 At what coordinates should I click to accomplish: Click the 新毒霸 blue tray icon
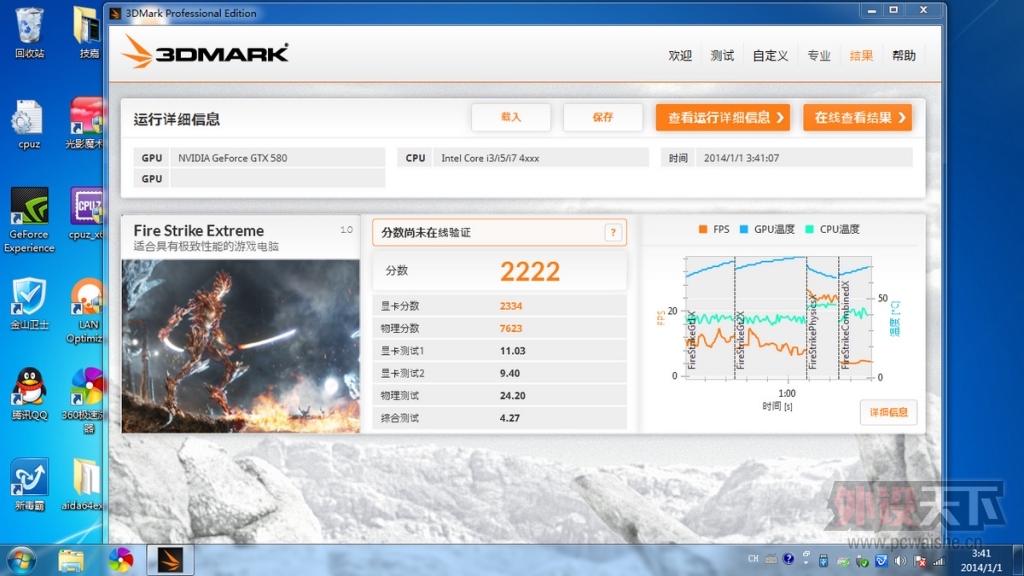coord(881,560)
